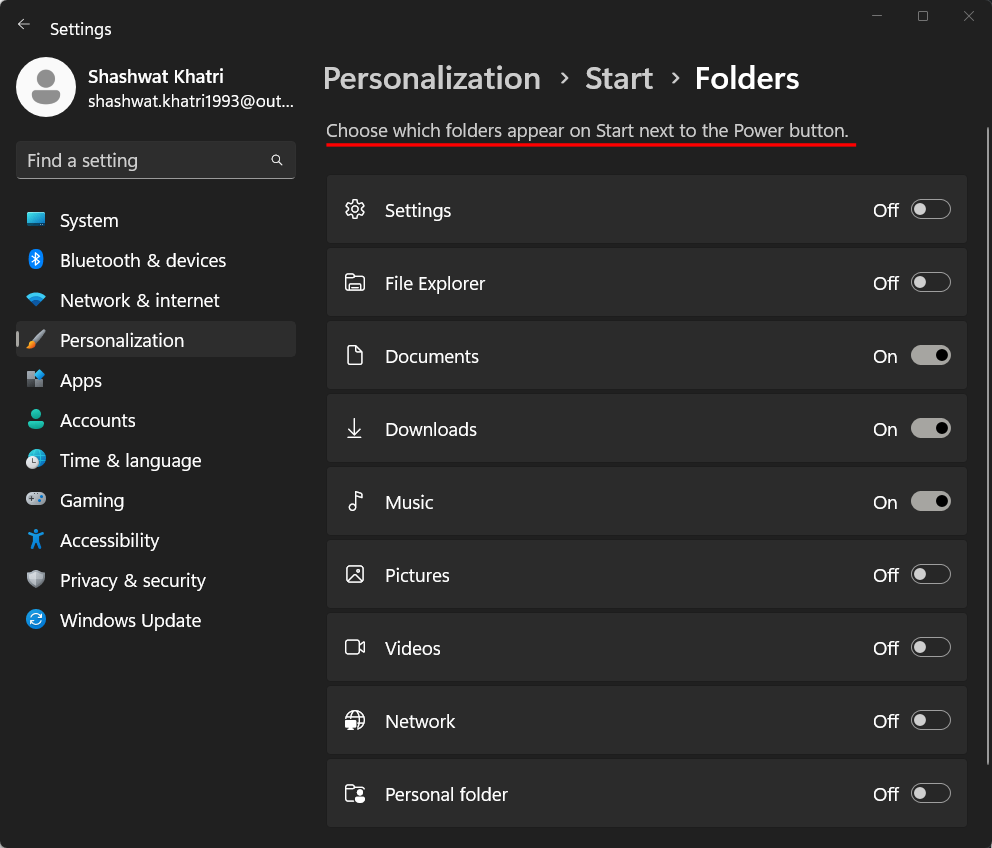
Task: Open Privacy & security section
Action: [133, 580]
